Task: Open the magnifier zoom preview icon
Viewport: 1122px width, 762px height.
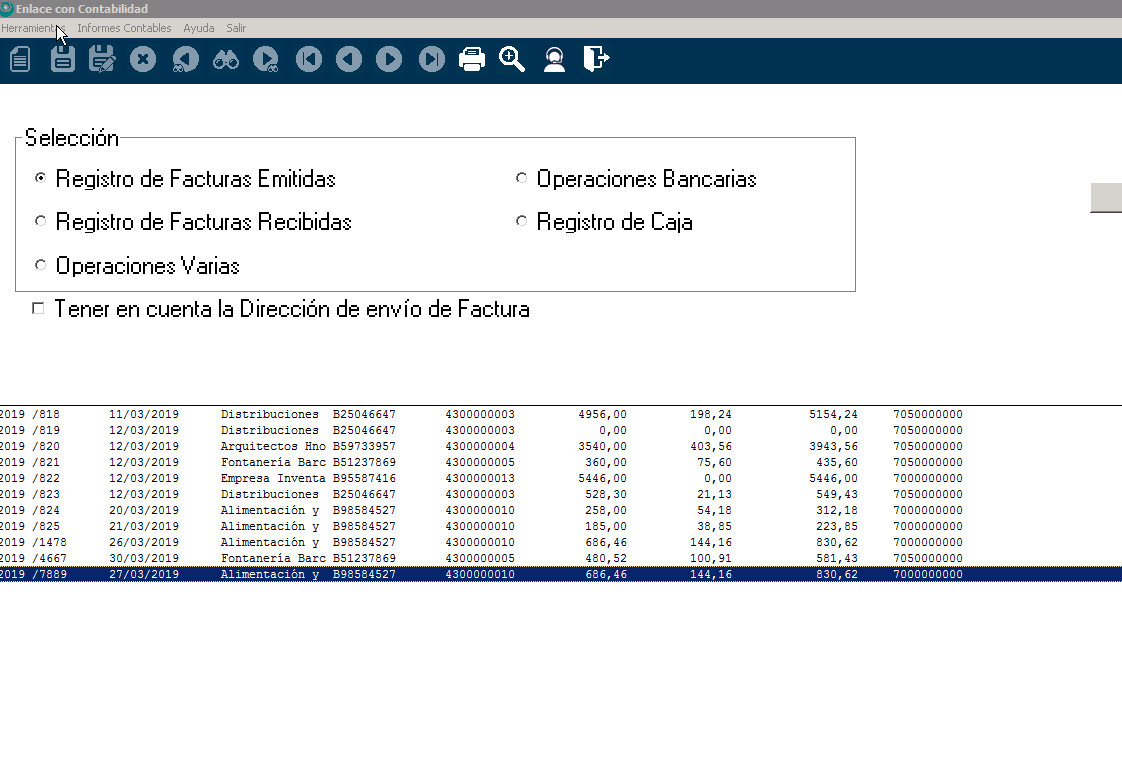Action: (513, 60)
